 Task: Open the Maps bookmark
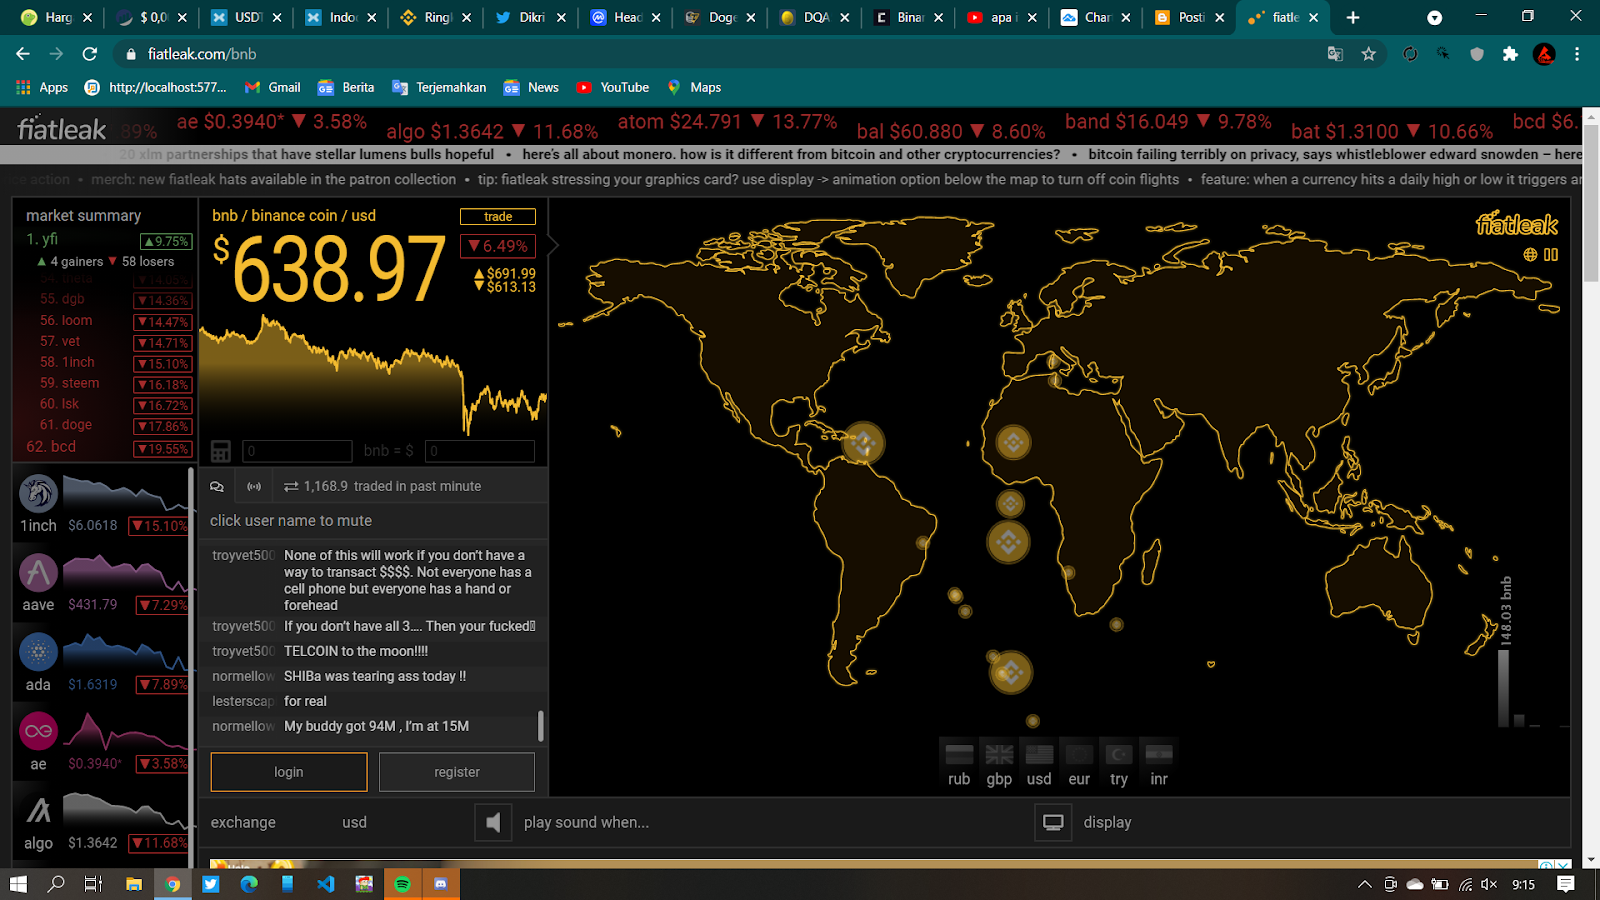(x=694, y=87)
